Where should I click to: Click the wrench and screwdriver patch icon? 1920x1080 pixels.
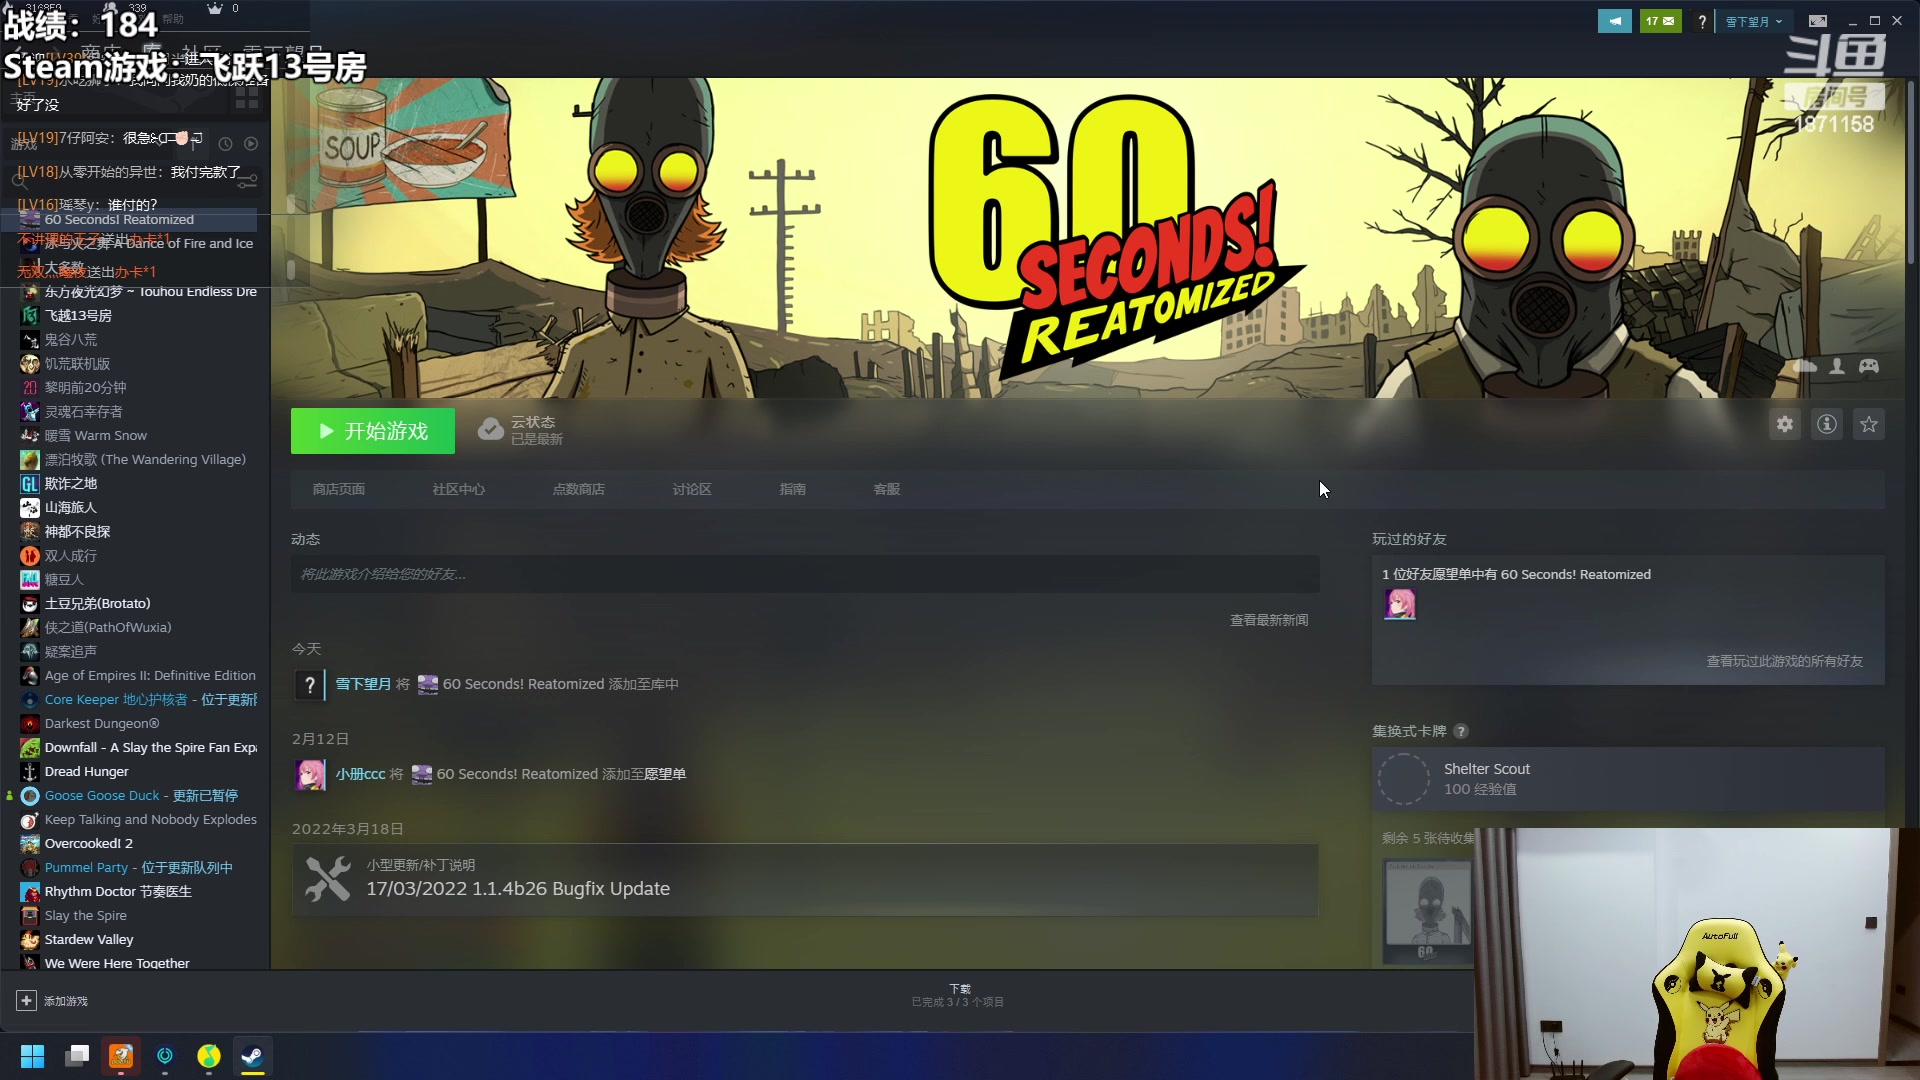pyautogui.click(x=328, y=880)
